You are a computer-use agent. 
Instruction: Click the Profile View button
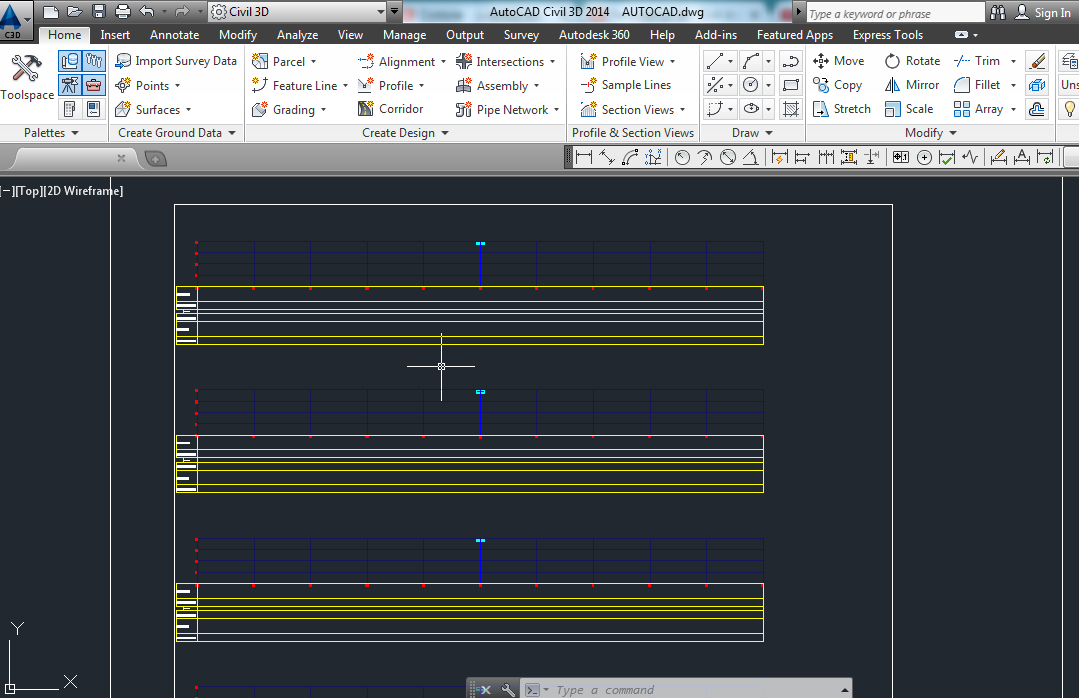tap(632, 60)
